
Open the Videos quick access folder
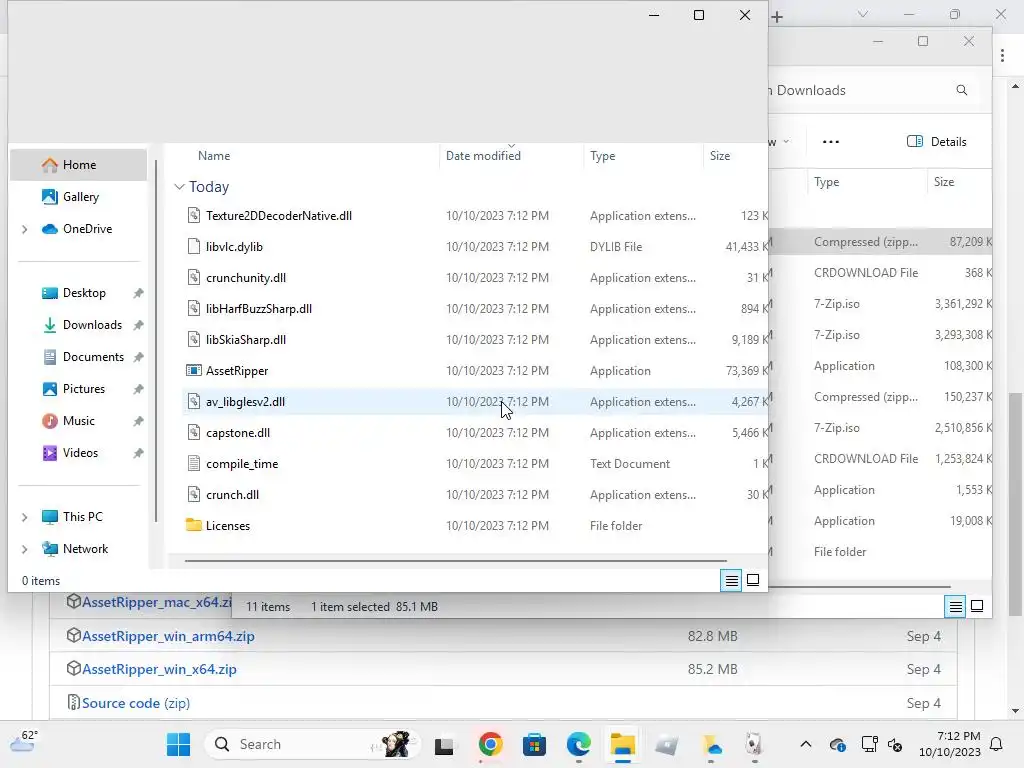pyautogui.click(x=78, y=453)
